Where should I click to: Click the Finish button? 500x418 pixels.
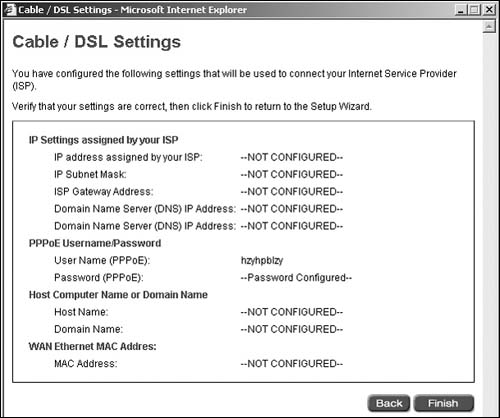click(x=443, y=403)
